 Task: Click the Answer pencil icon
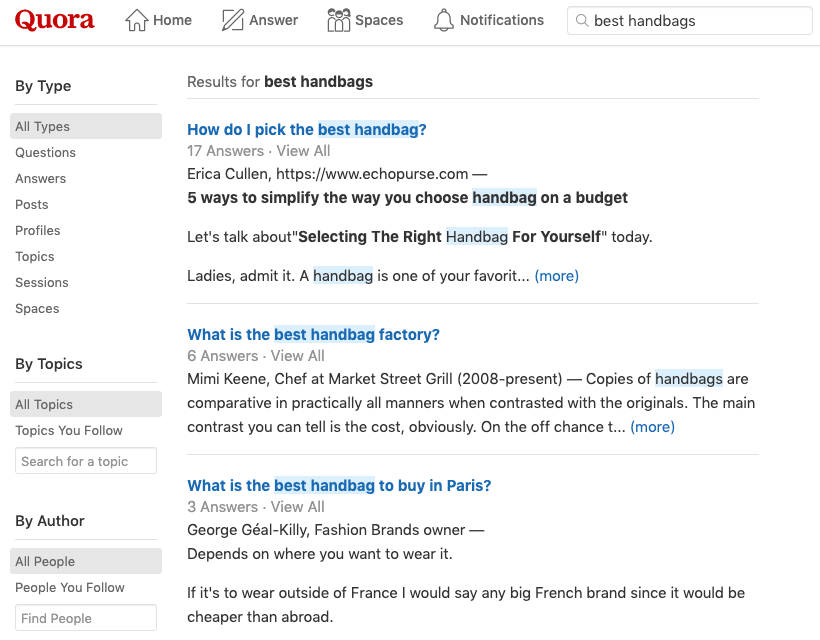[x=233, y=20]
